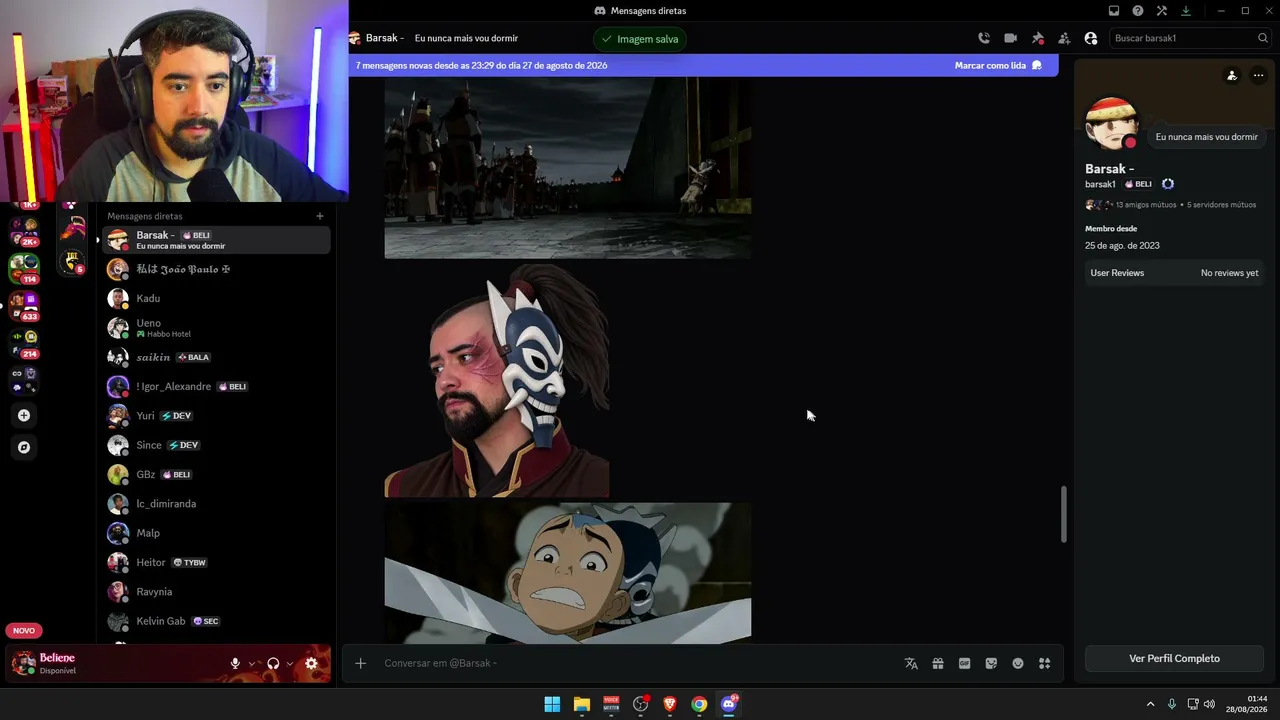Image resolution: width=1280 pixels, height=720 pixels.
Task: Open the Kelvin Gab direct message
Action: point(217,621)
